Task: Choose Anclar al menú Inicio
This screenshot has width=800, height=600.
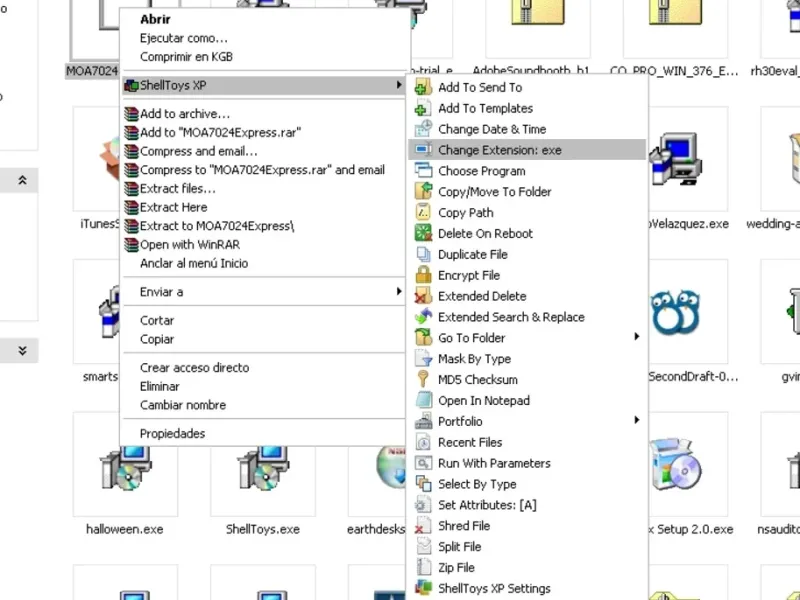Action: click(x=194, y=263)
